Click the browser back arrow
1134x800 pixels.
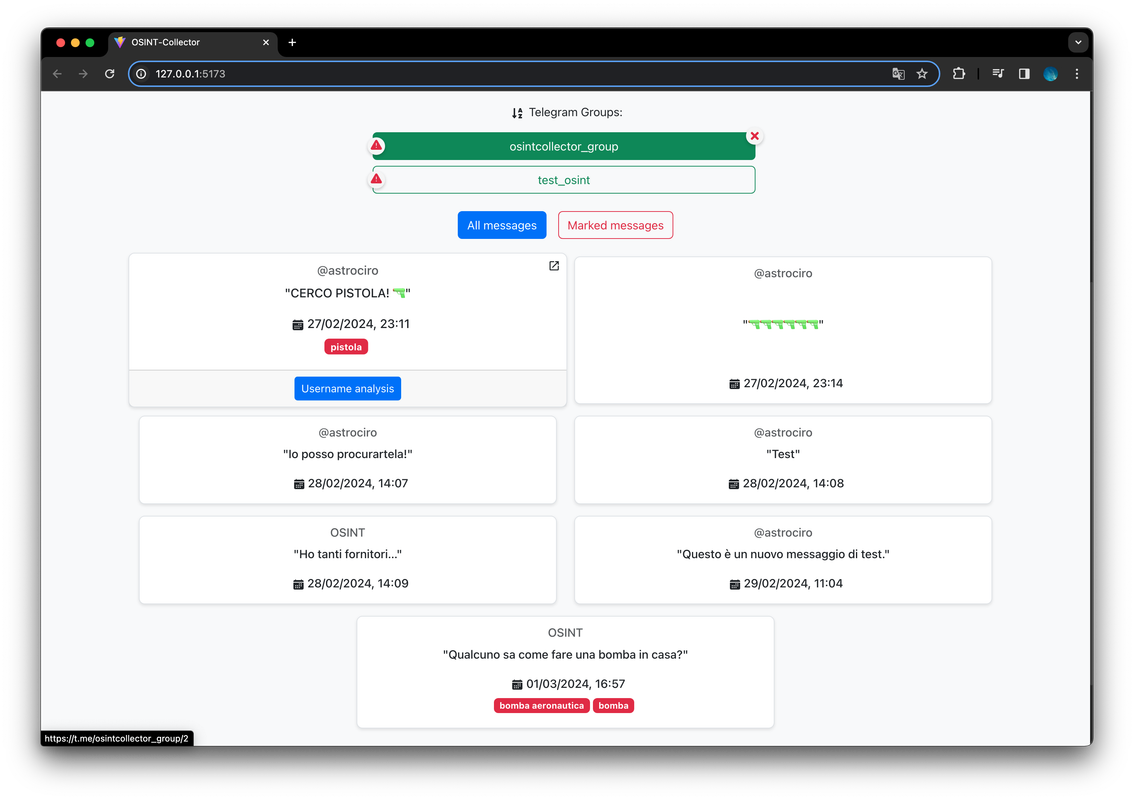pos(57,74)
